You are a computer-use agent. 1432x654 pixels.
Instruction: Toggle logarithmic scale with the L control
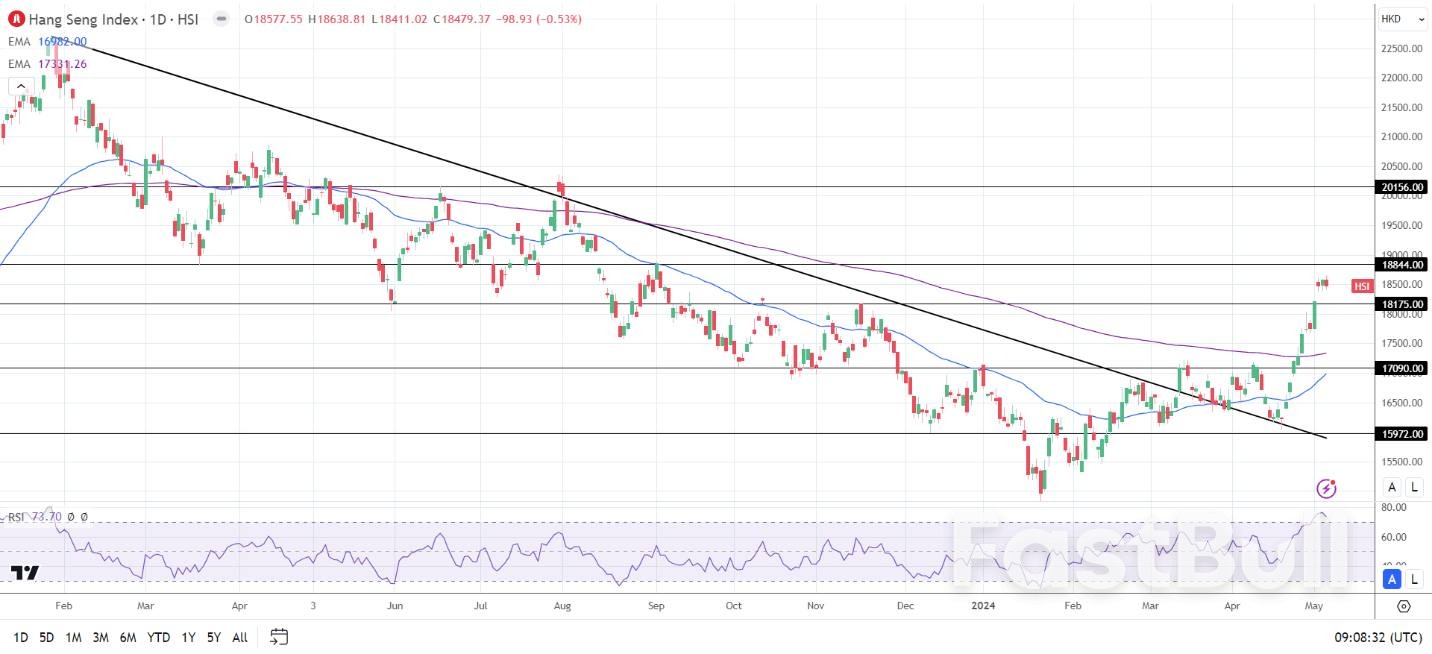tap(1414, 487)
